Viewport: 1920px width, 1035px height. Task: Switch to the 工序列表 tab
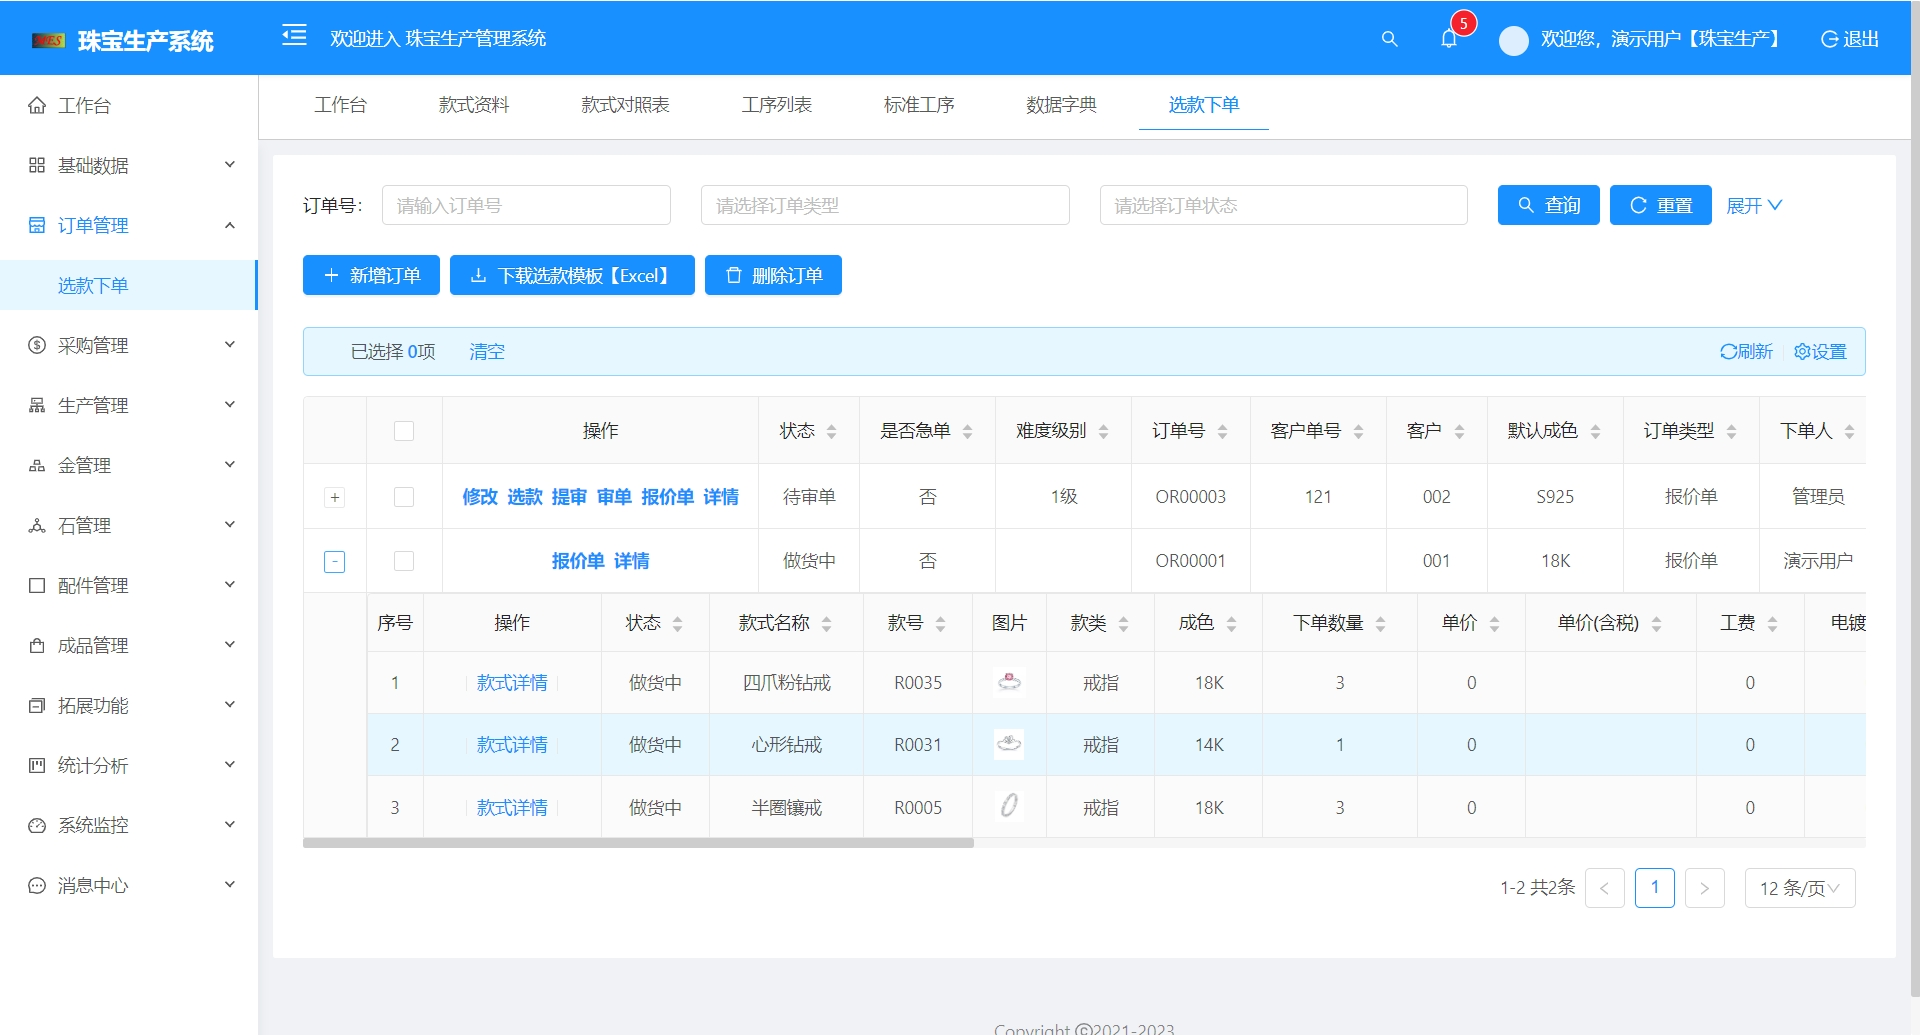777,105
